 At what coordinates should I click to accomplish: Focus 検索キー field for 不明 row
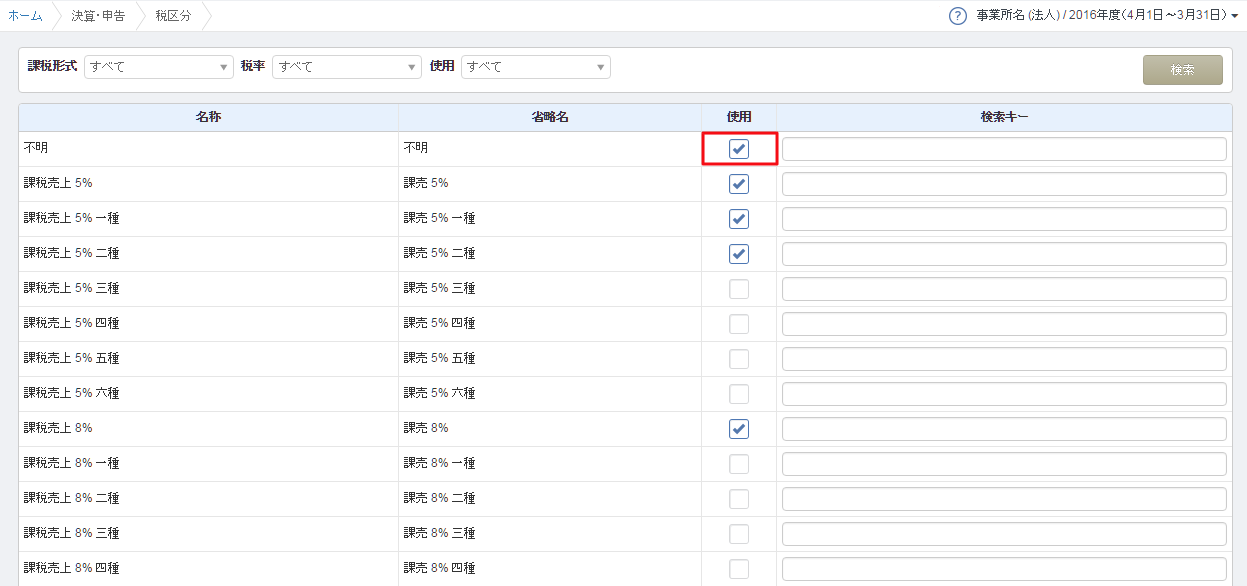pos(1004,149)
